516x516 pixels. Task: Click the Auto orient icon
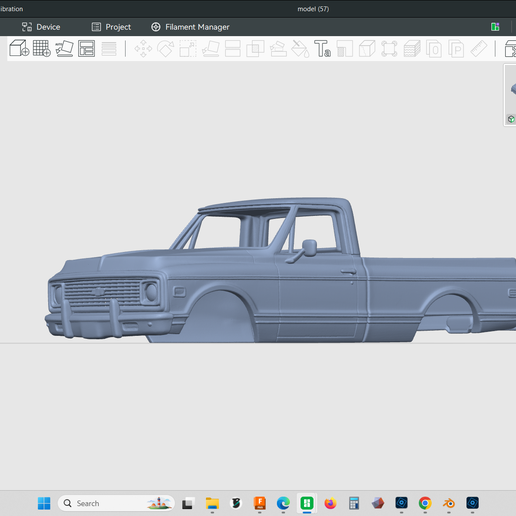[64, 49]
